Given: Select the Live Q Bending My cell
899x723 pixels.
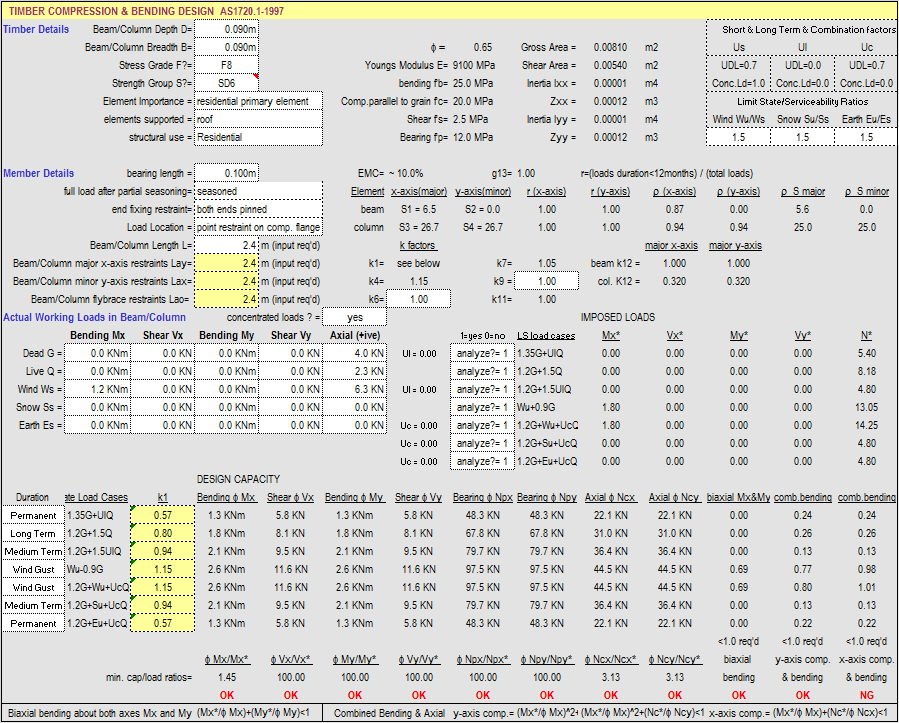Looking at the screenshot, I should [x=226, y=371].
